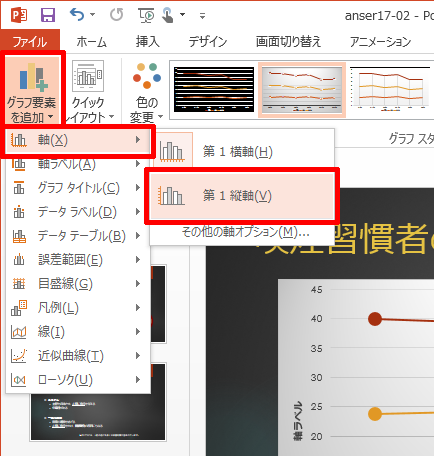Open the グラフ タイトル(C) submenu

(x=78, y=188)
